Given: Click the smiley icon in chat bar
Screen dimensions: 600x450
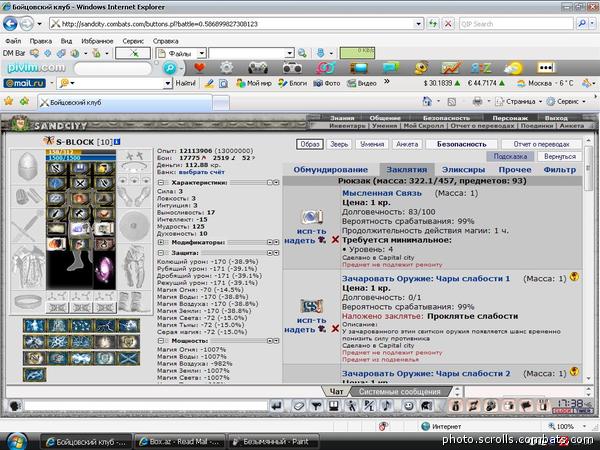Looking at the screenshot, I should [x=409, y=406].
